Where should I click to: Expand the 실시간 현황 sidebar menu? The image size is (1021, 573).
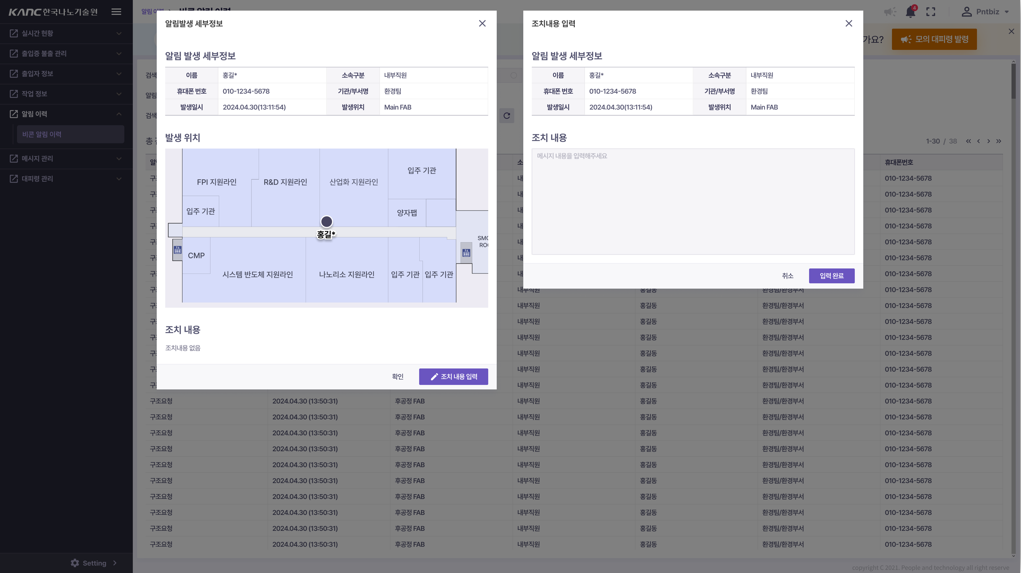(x=66, y=33)
